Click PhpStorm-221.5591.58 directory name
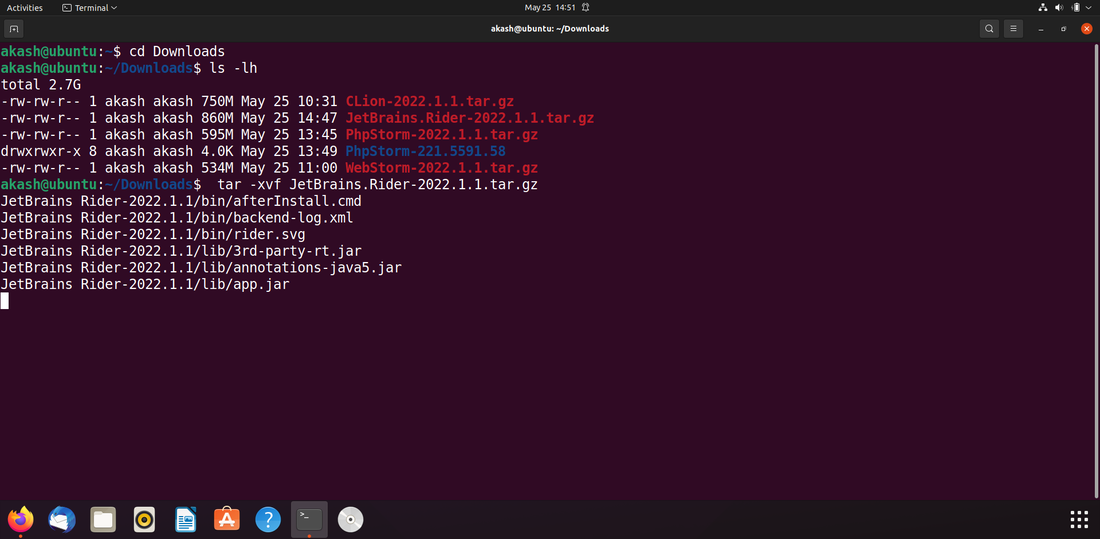Image resolution: width=1100 pixels, height=539 pixels. click(x=425, y=152)
